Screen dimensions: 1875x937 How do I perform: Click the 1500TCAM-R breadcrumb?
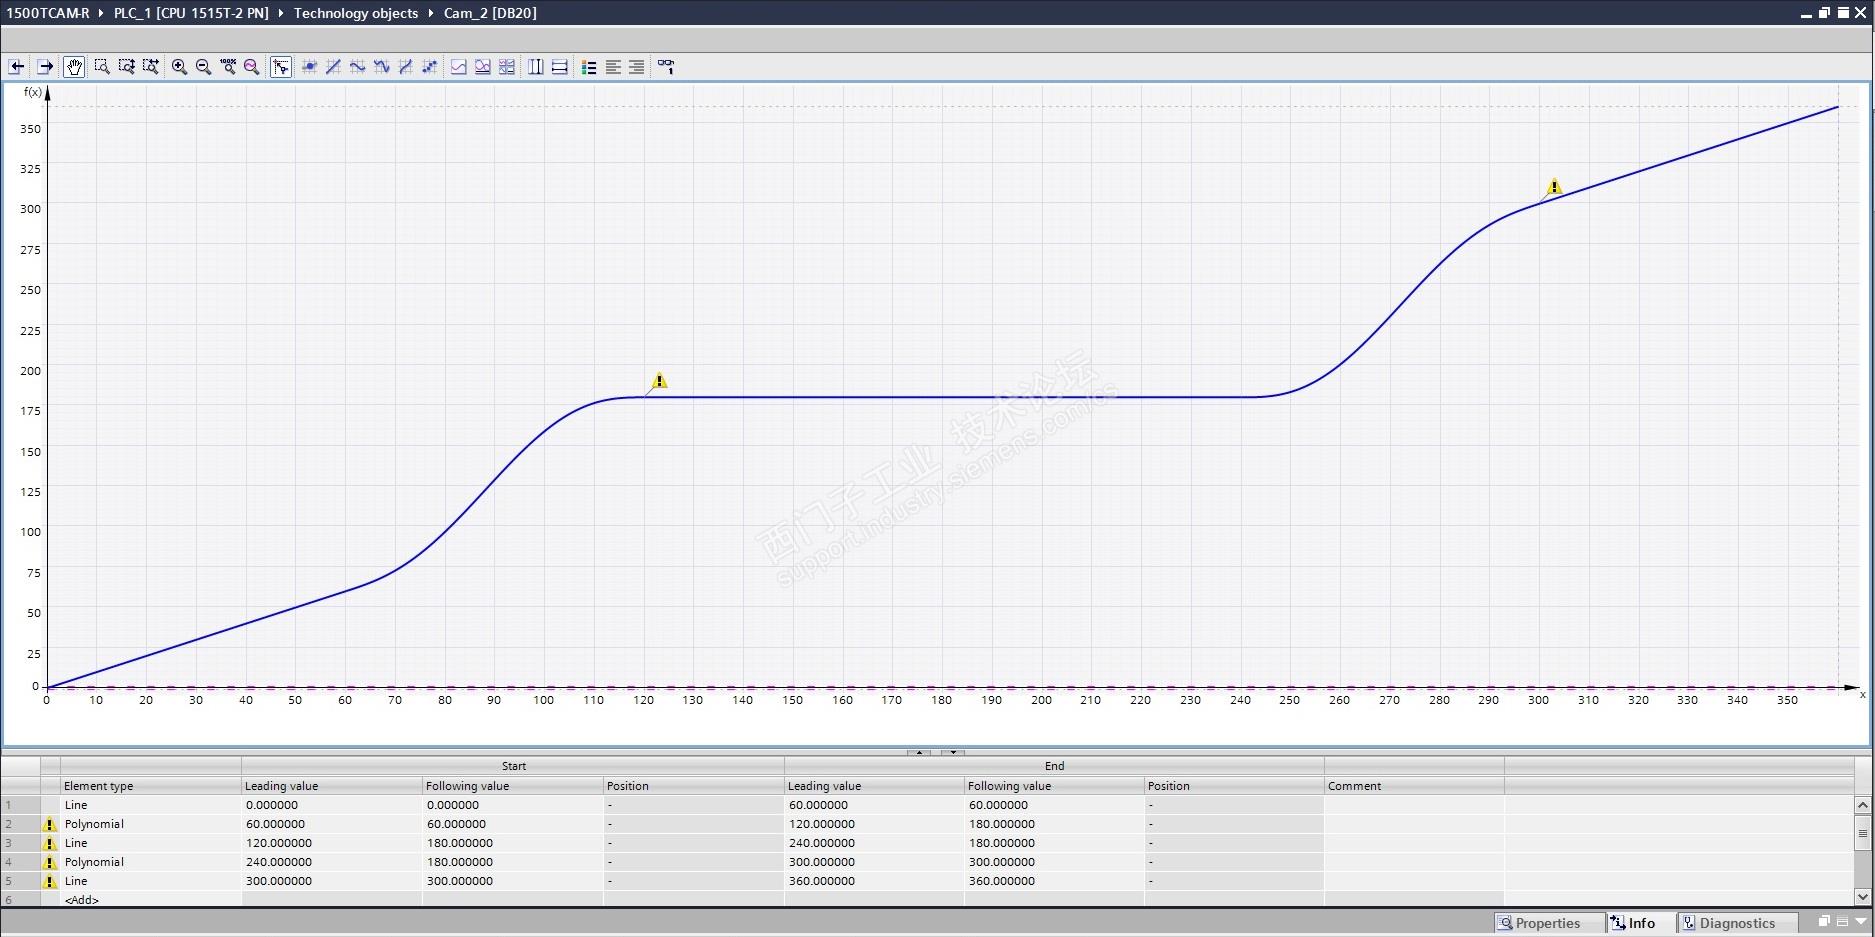pyautogui.click(x=48, y=13)
